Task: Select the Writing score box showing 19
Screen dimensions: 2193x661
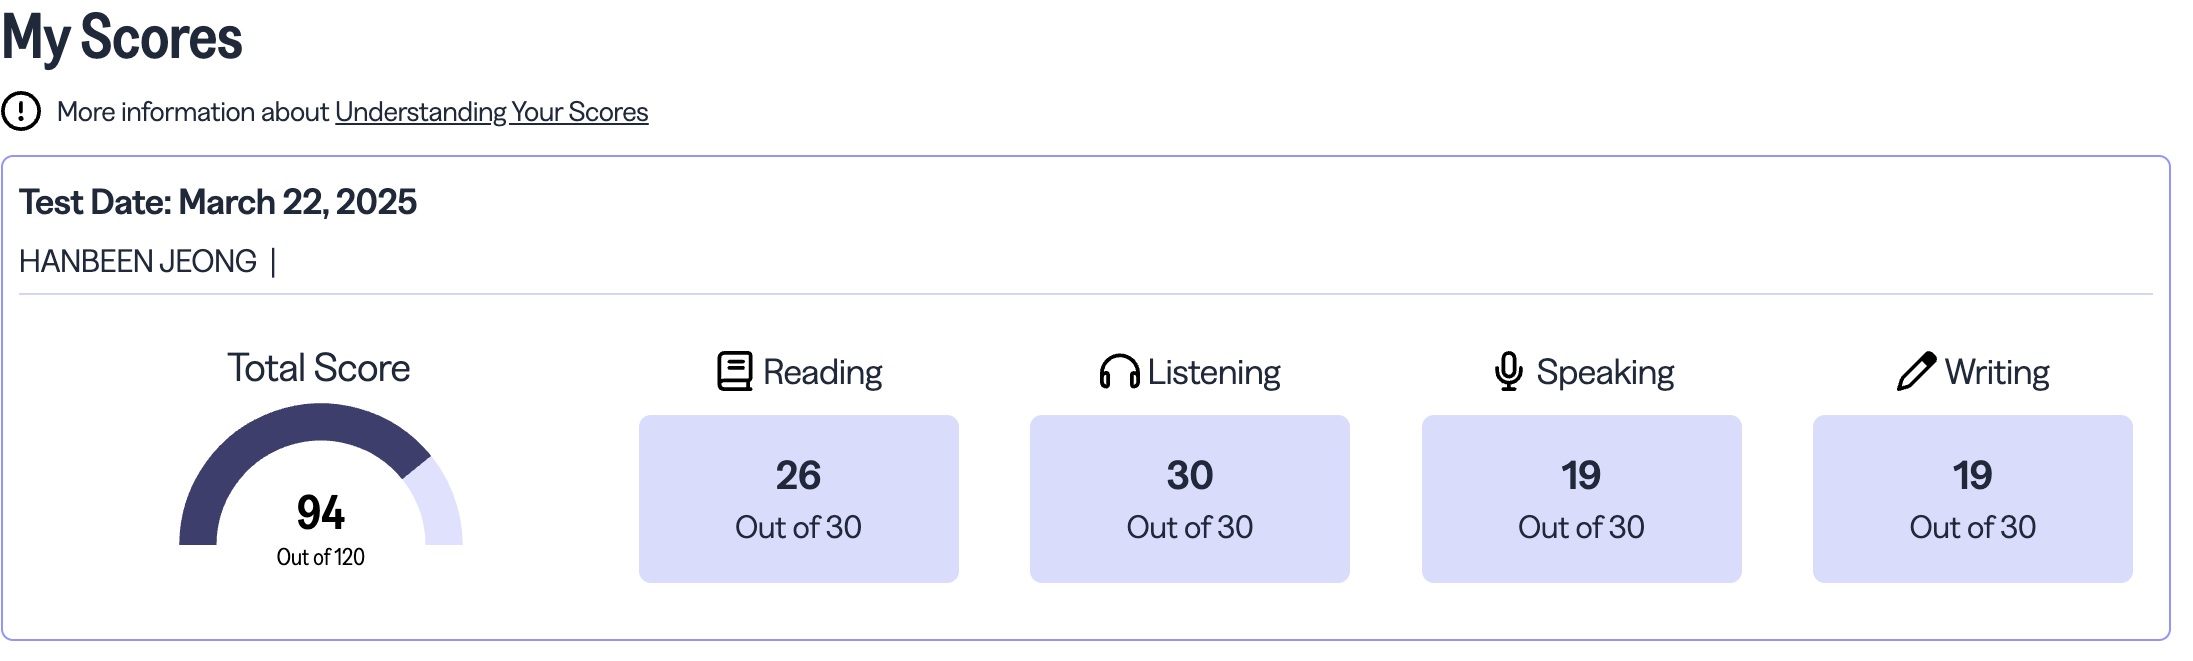Action: click(1972, 499)
